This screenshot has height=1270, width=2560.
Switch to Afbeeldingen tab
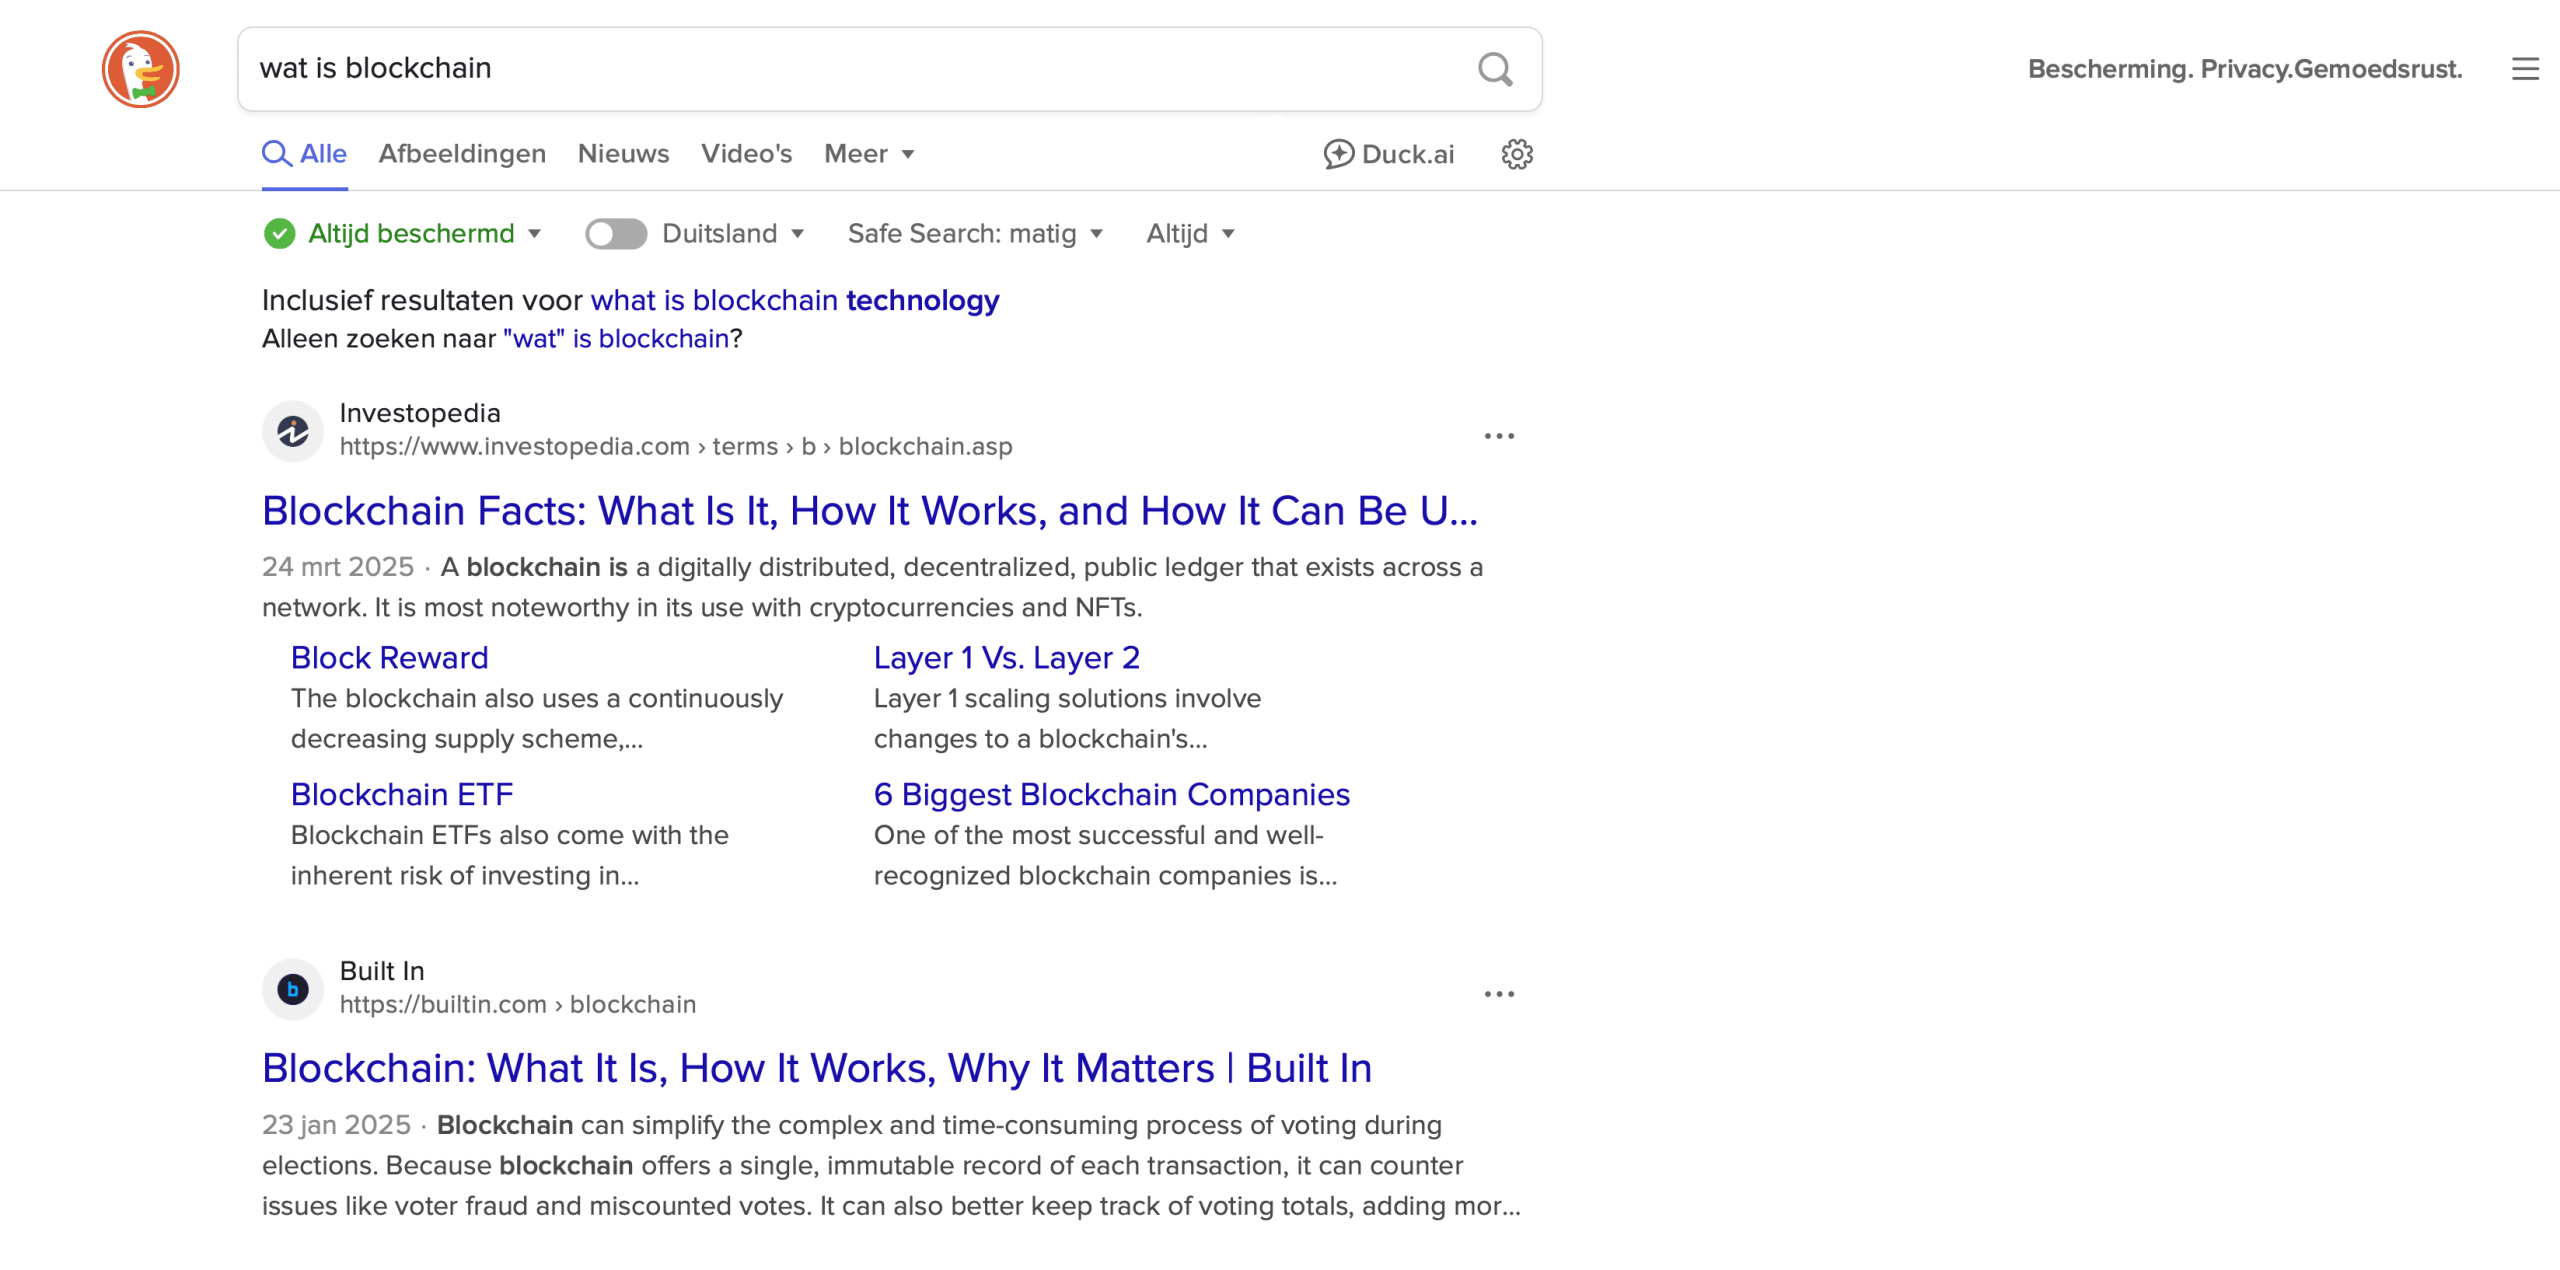[x=462, y=154]
